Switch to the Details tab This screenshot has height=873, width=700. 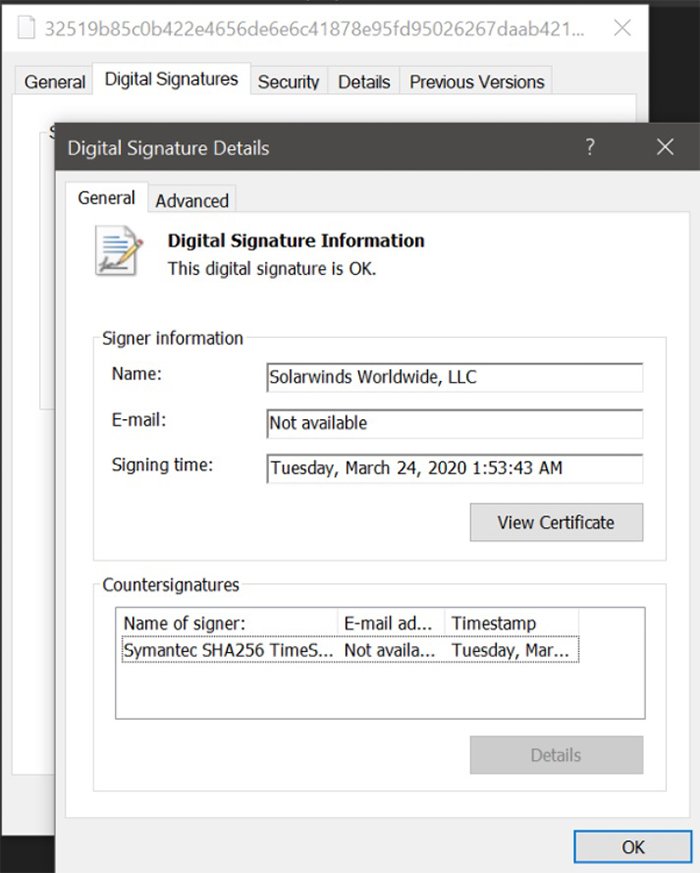coord(363,82)
